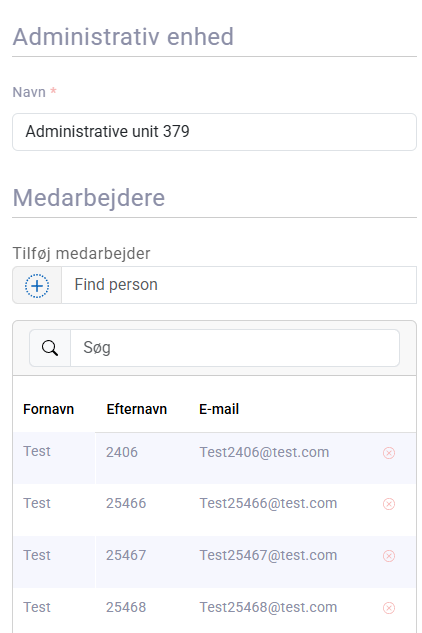Select the Test25466@test.com email cell
422x633 pixels.
click(268, 503)
